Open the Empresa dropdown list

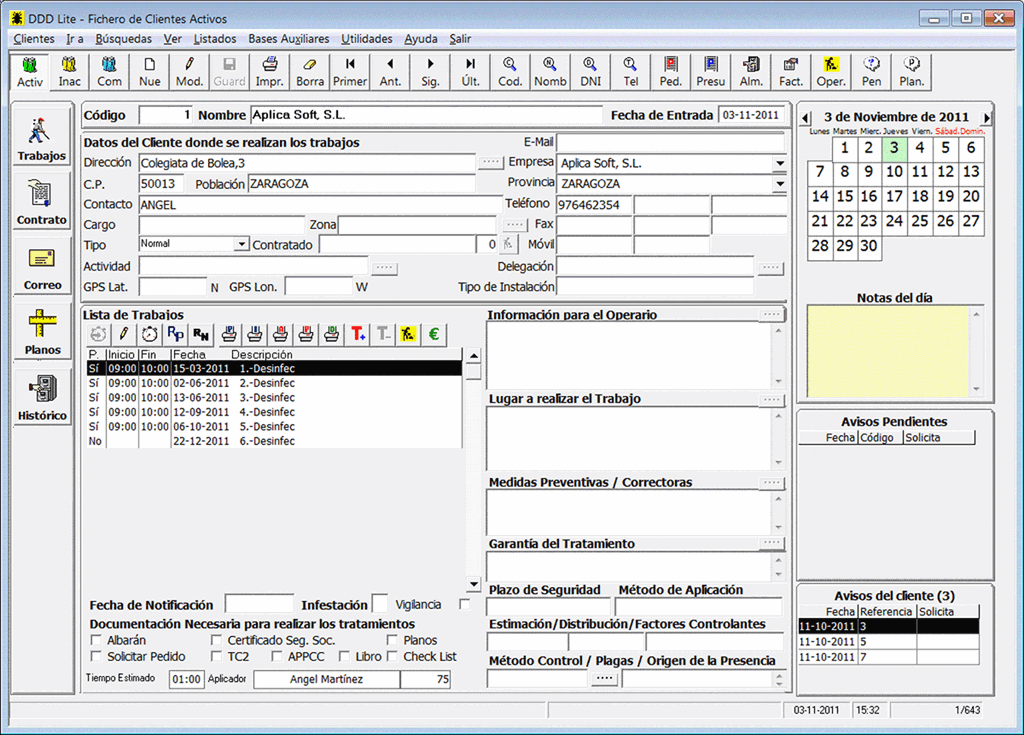(779, 163)
